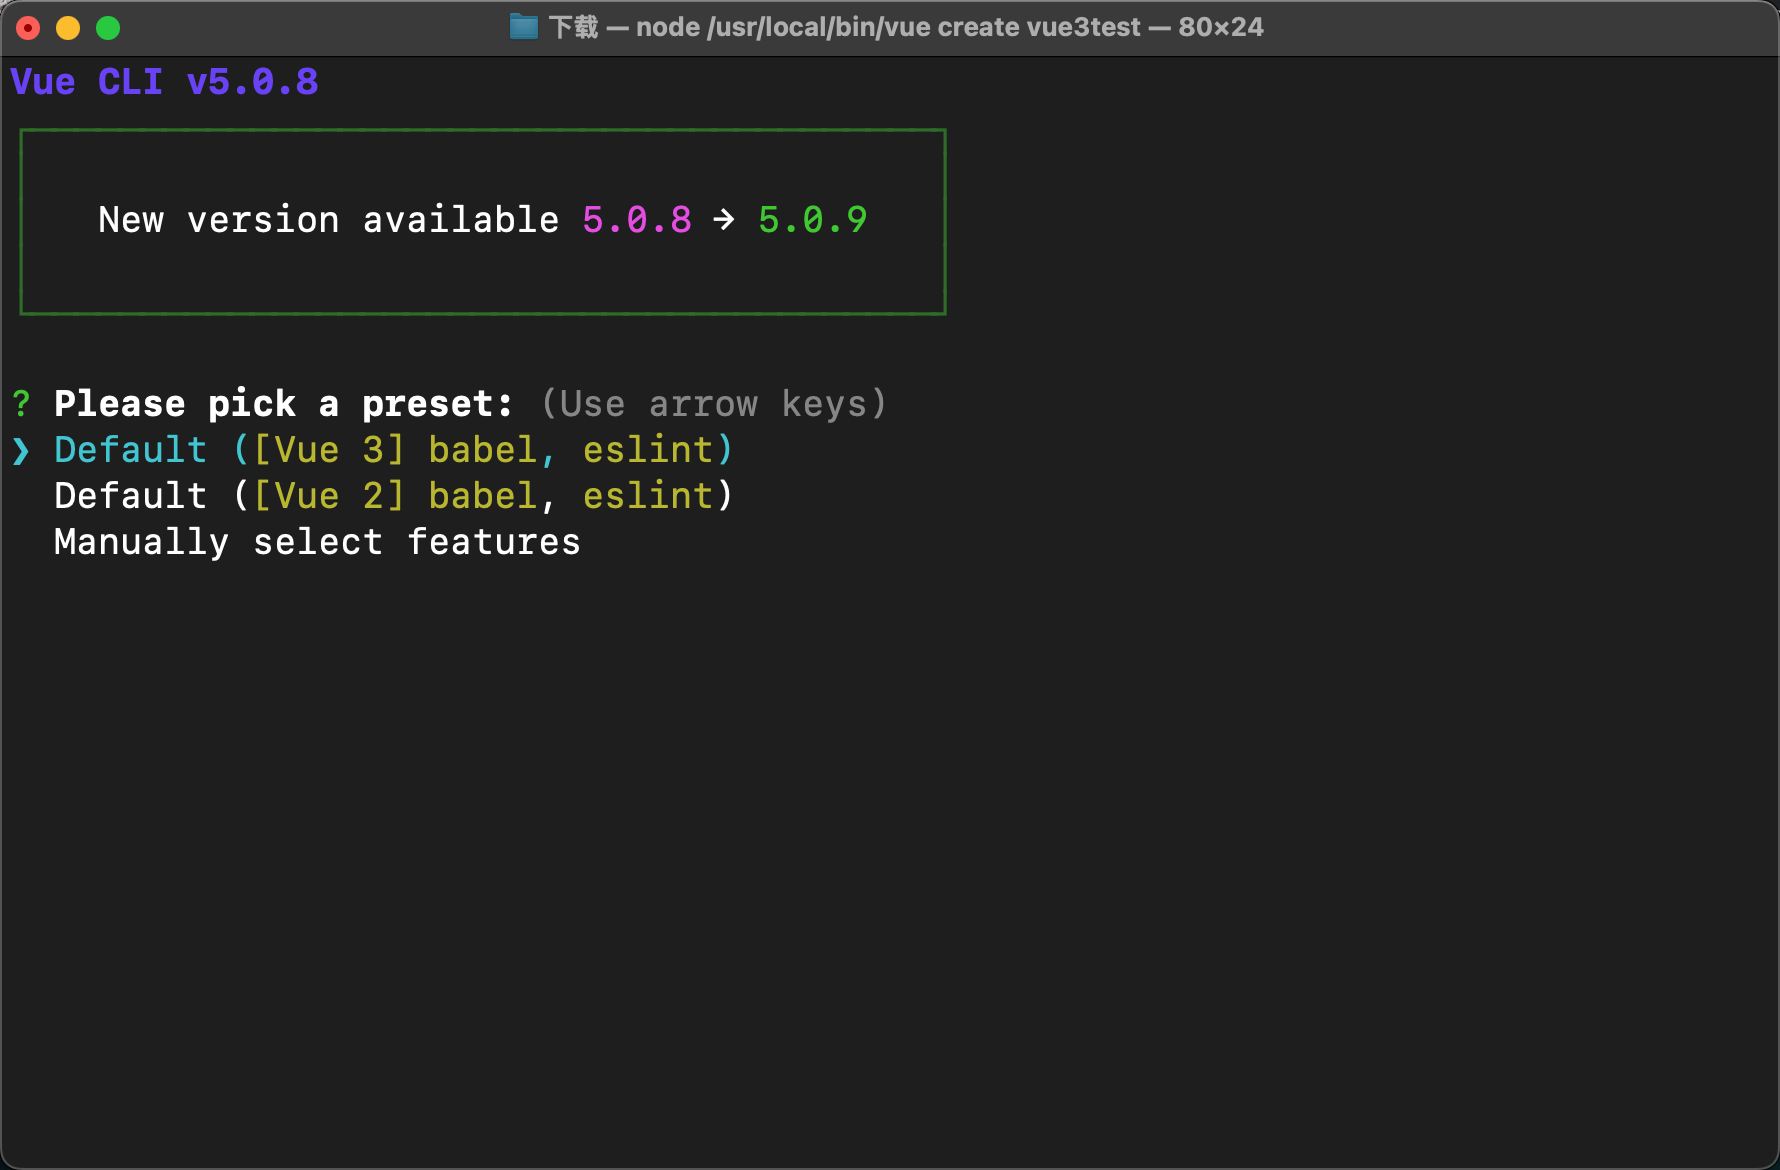Click the cyan ❯ selection pointer

pos(21,451)
